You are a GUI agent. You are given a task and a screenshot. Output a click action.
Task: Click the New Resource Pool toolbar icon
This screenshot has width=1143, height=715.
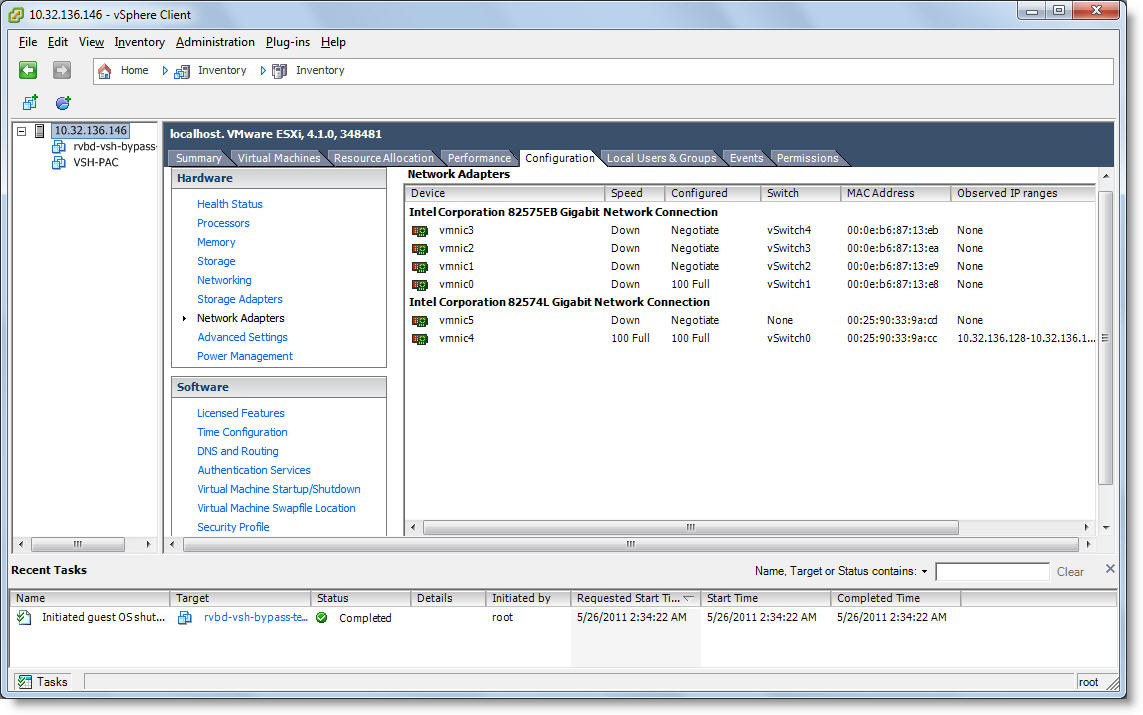click(63, 103)
